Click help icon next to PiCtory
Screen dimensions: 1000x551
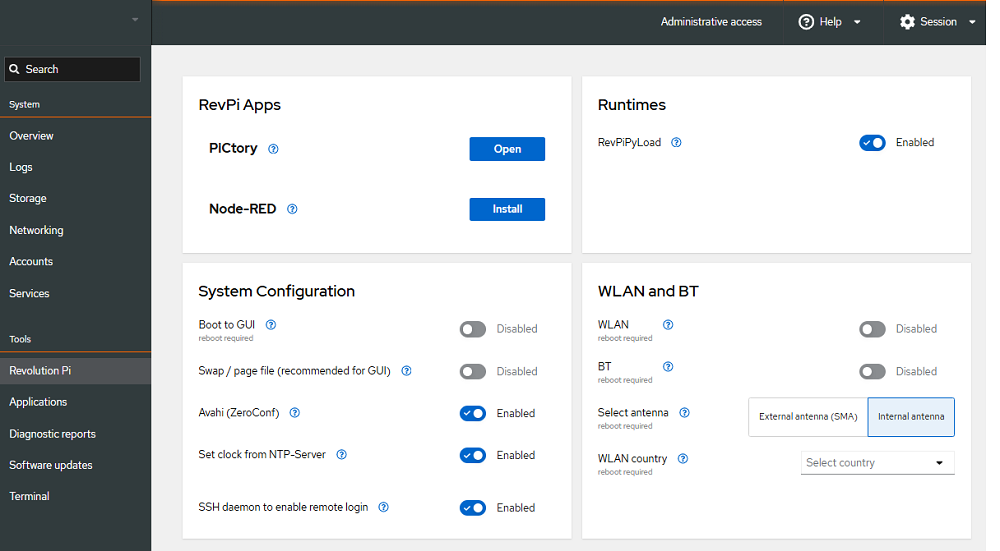tap(273, 149)
